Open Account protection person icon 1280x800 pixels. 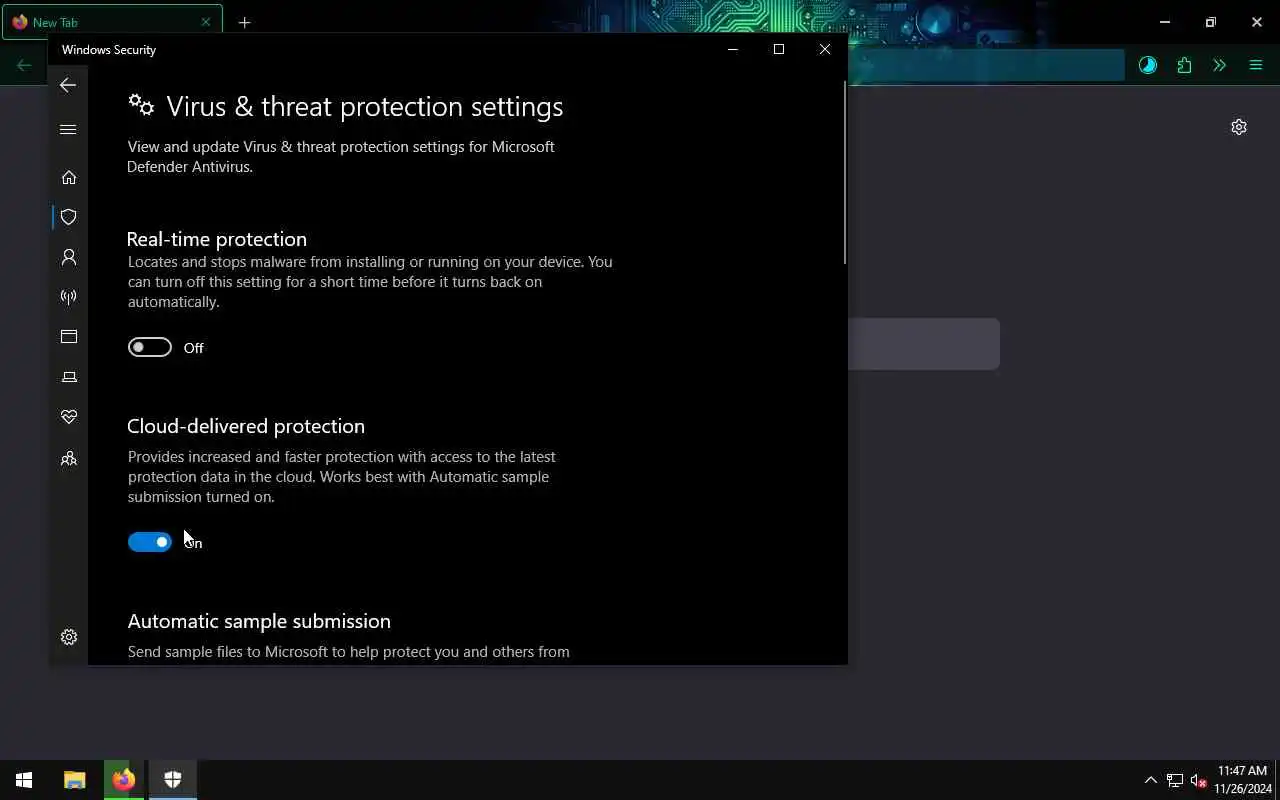[69, 257]
